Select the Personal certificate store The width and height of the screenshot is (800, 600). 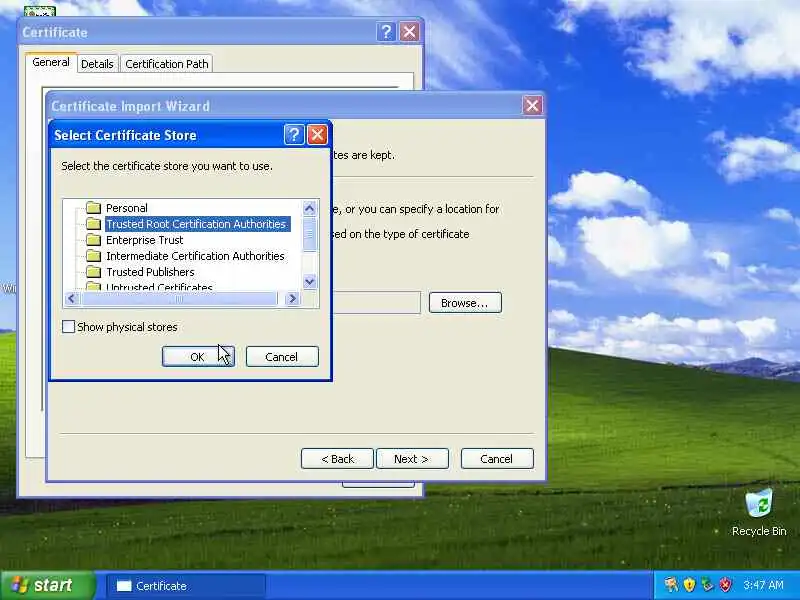[127, 208]
